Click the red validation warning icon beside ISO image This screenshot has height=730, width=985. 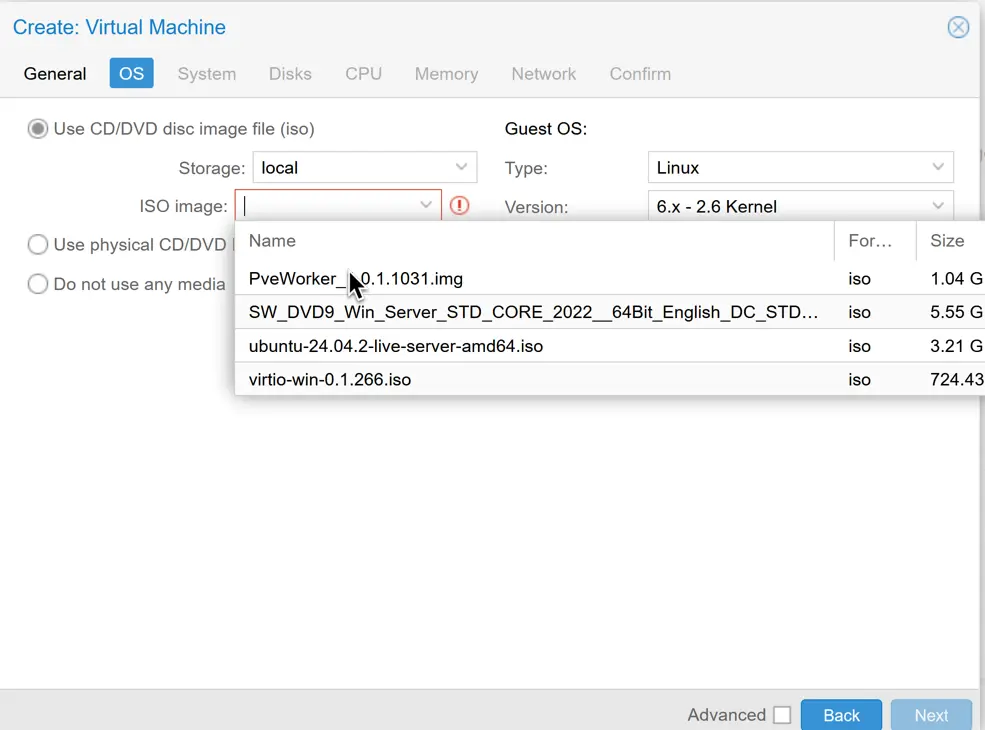[459, 206]
